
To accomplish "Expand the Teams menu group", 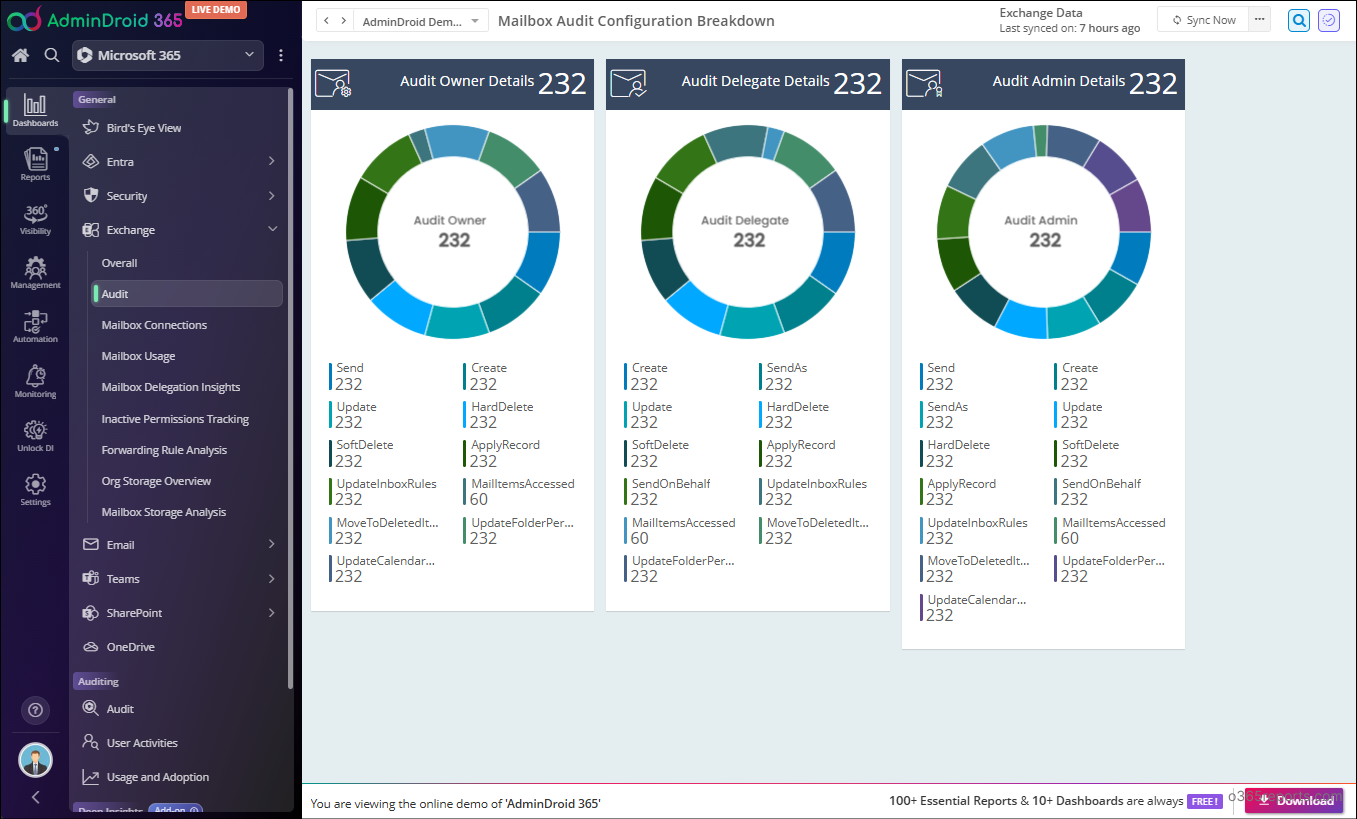I will point(179,579).
